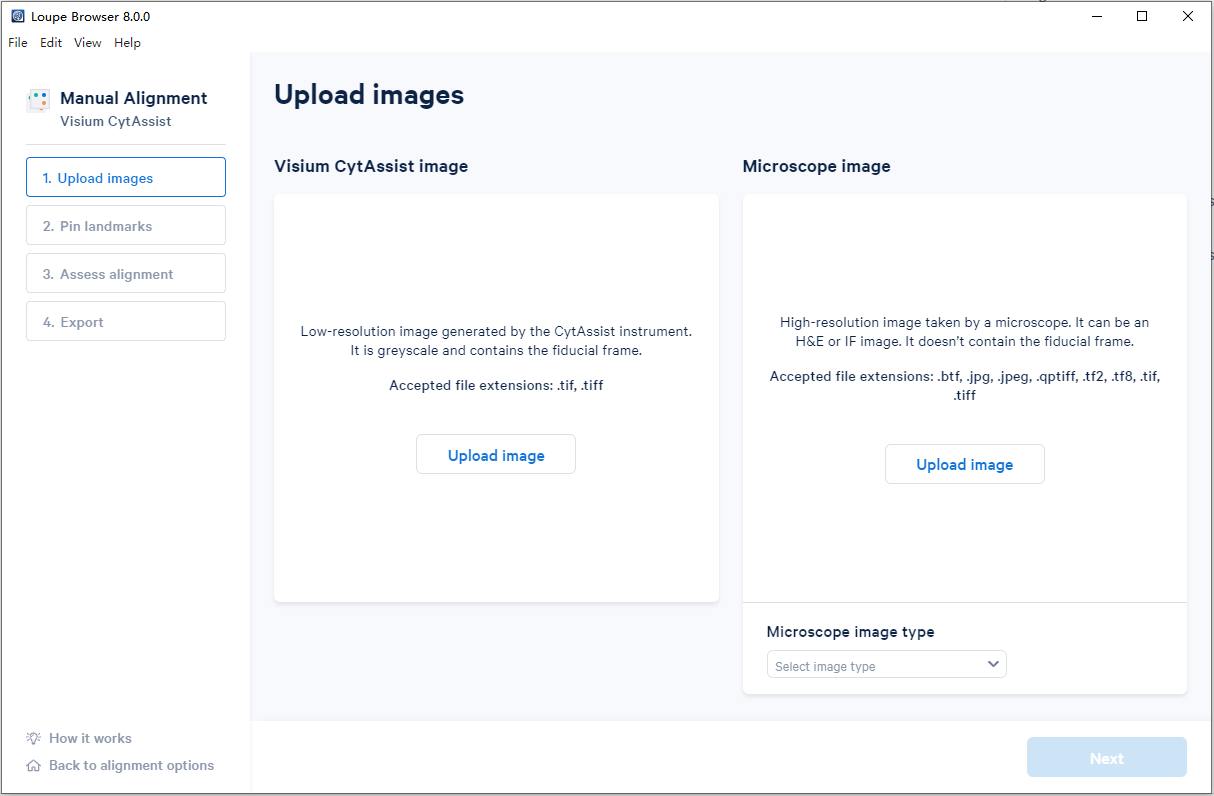Maximize the Loupe Browser window
Screen dimensions: 1214x796
tap(1142, 16)
